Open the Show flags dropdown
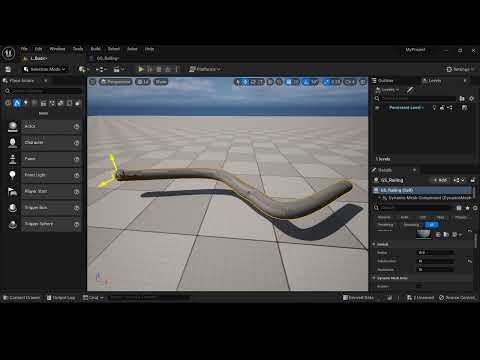 point(161,82)
